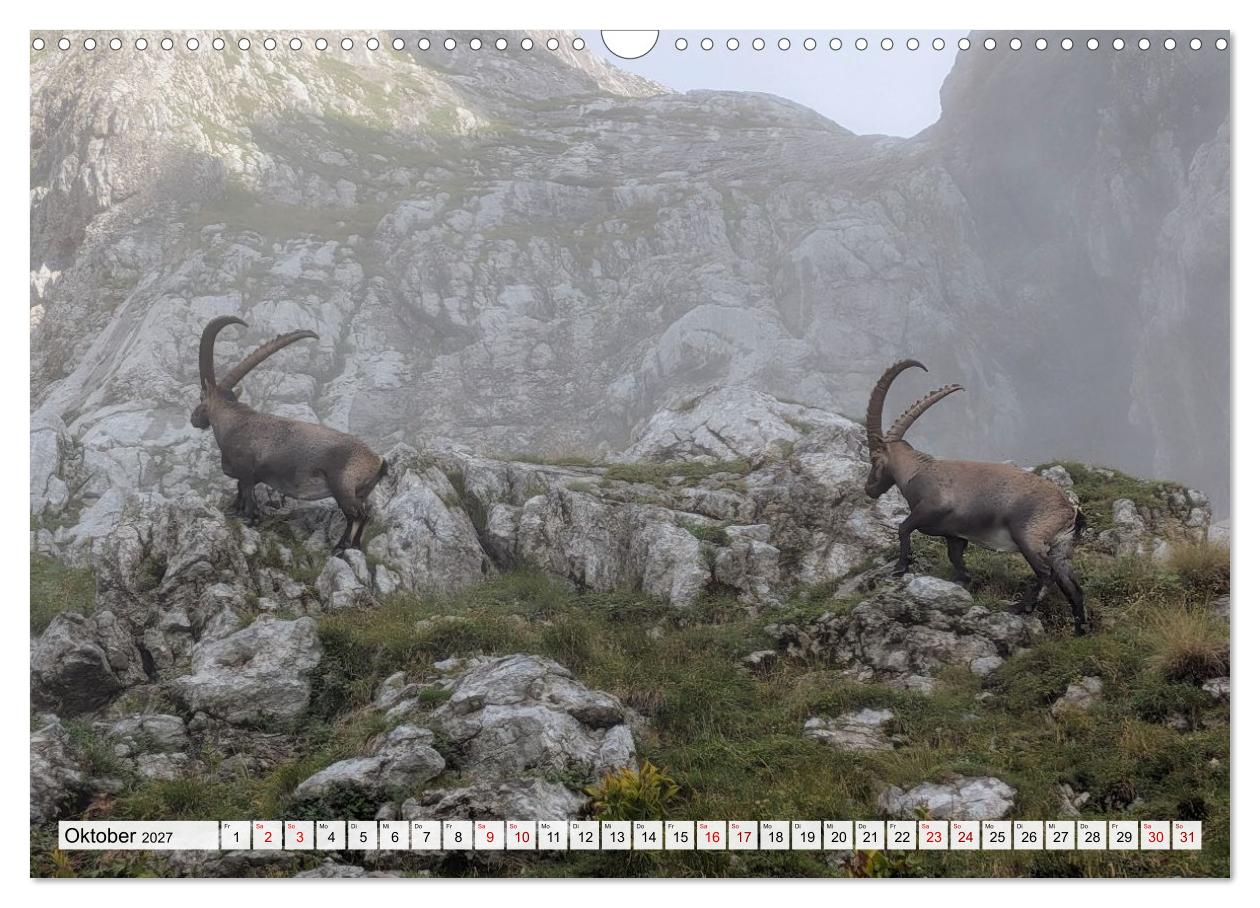Click date 27 on the calendar
This screenshot has height=908, width=1260.
point(1060,836)
